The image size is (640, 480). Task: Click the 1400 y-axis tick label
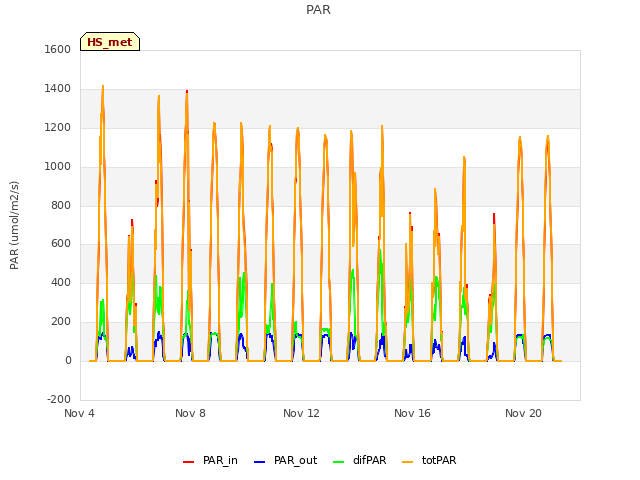(x=58, y=89)
